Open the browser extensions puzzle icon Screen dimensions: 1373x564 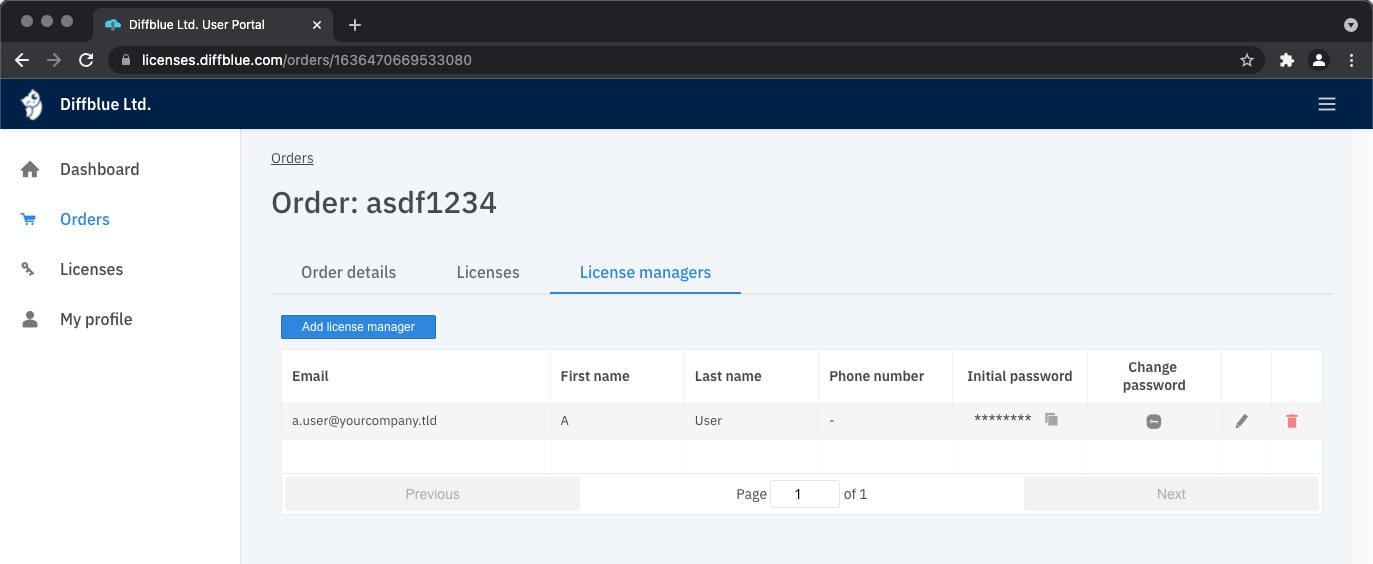click(1287, 60)
